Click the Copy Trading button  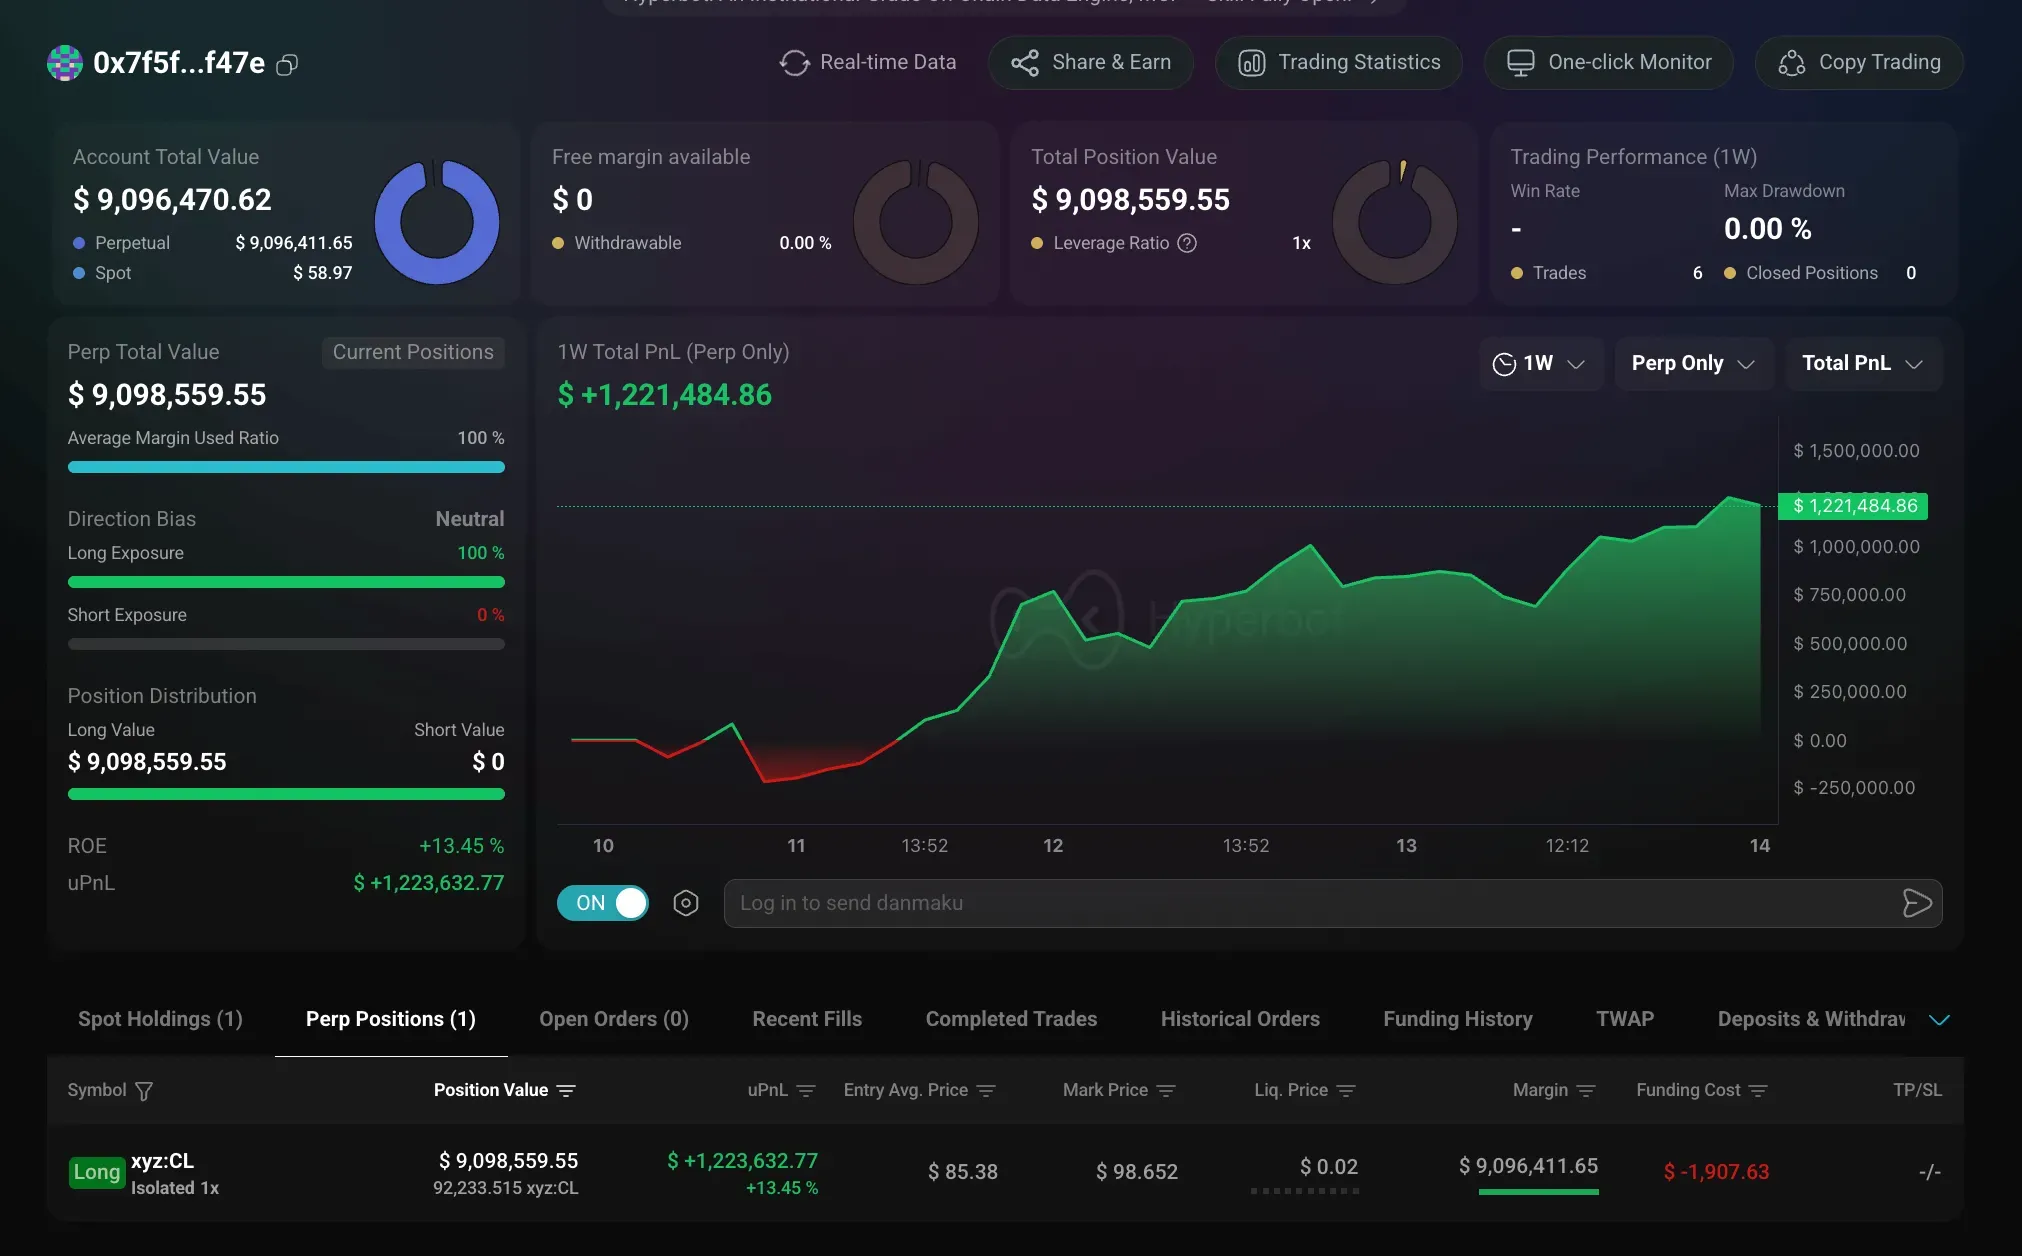(x=1859, y=63)
